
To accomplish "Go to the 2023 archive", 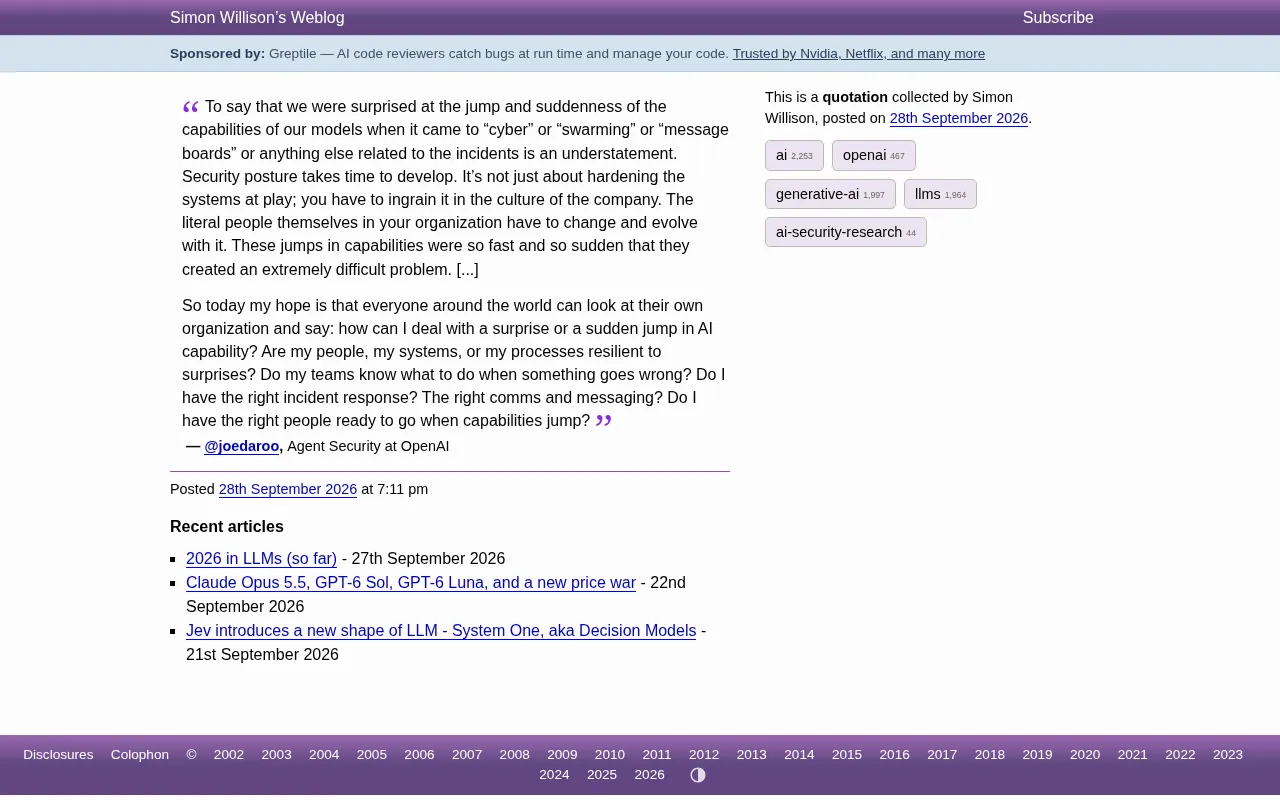I will (1228, 755).
